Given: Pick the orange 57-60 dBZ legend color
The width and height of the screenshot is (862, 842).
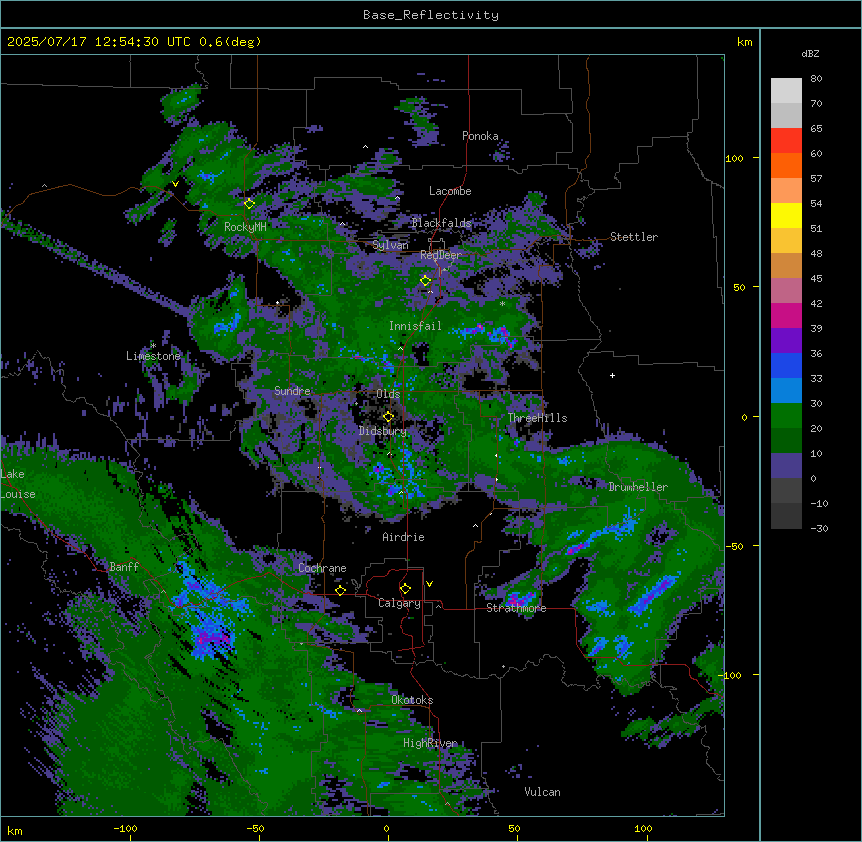Looking at the screenshot, I should click(x=786, y=165).
